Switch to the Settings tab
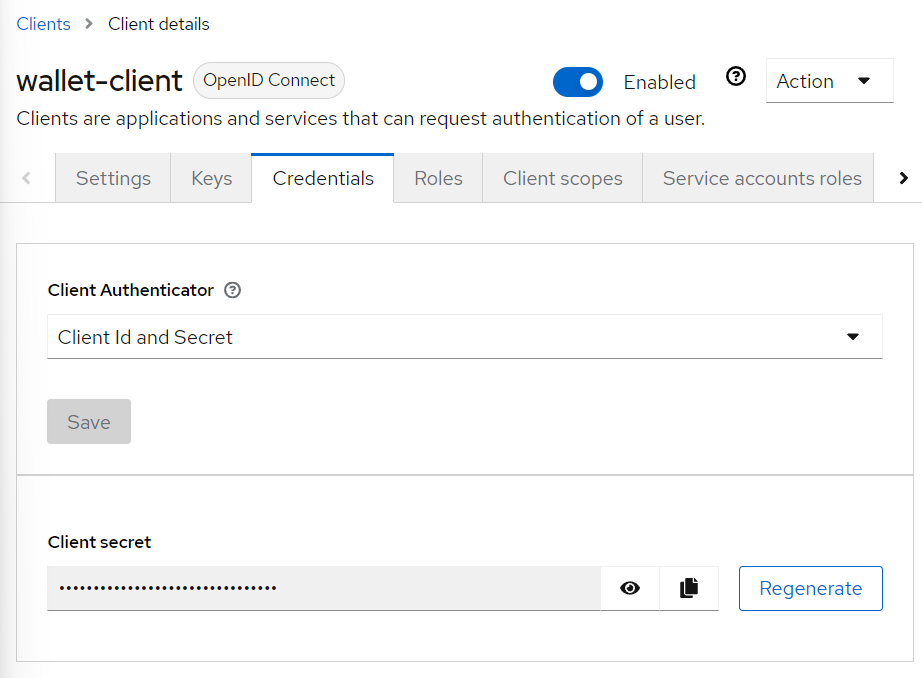 [x=113, y=178]
